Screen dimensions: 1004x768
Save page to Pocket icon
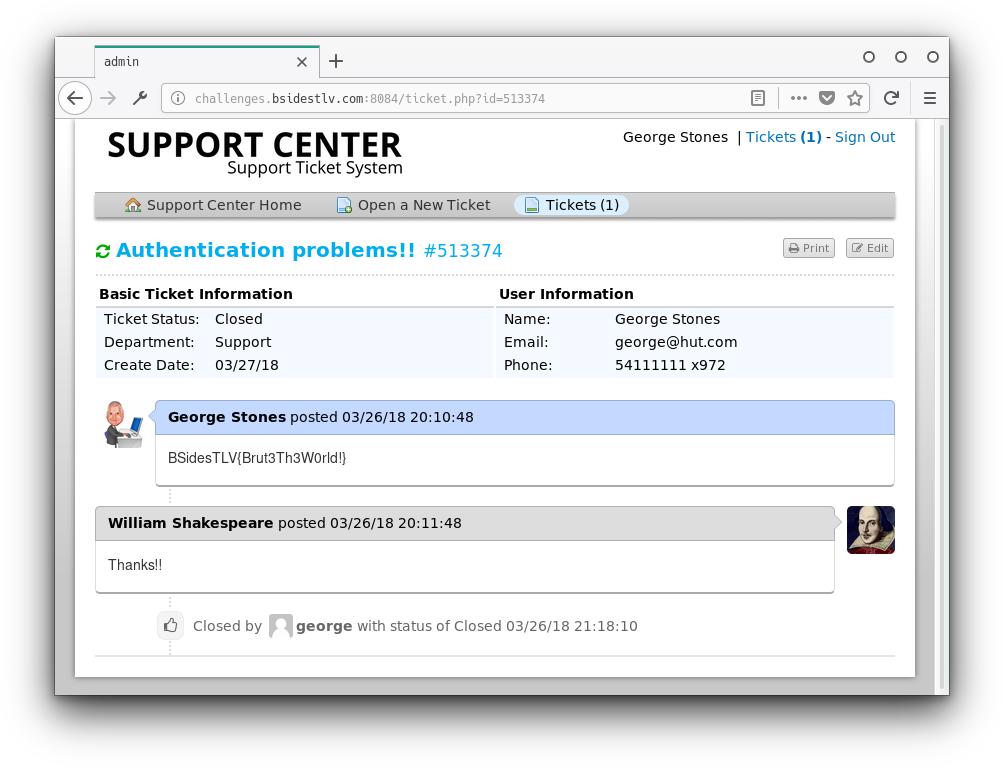click(x=827, y=98)
